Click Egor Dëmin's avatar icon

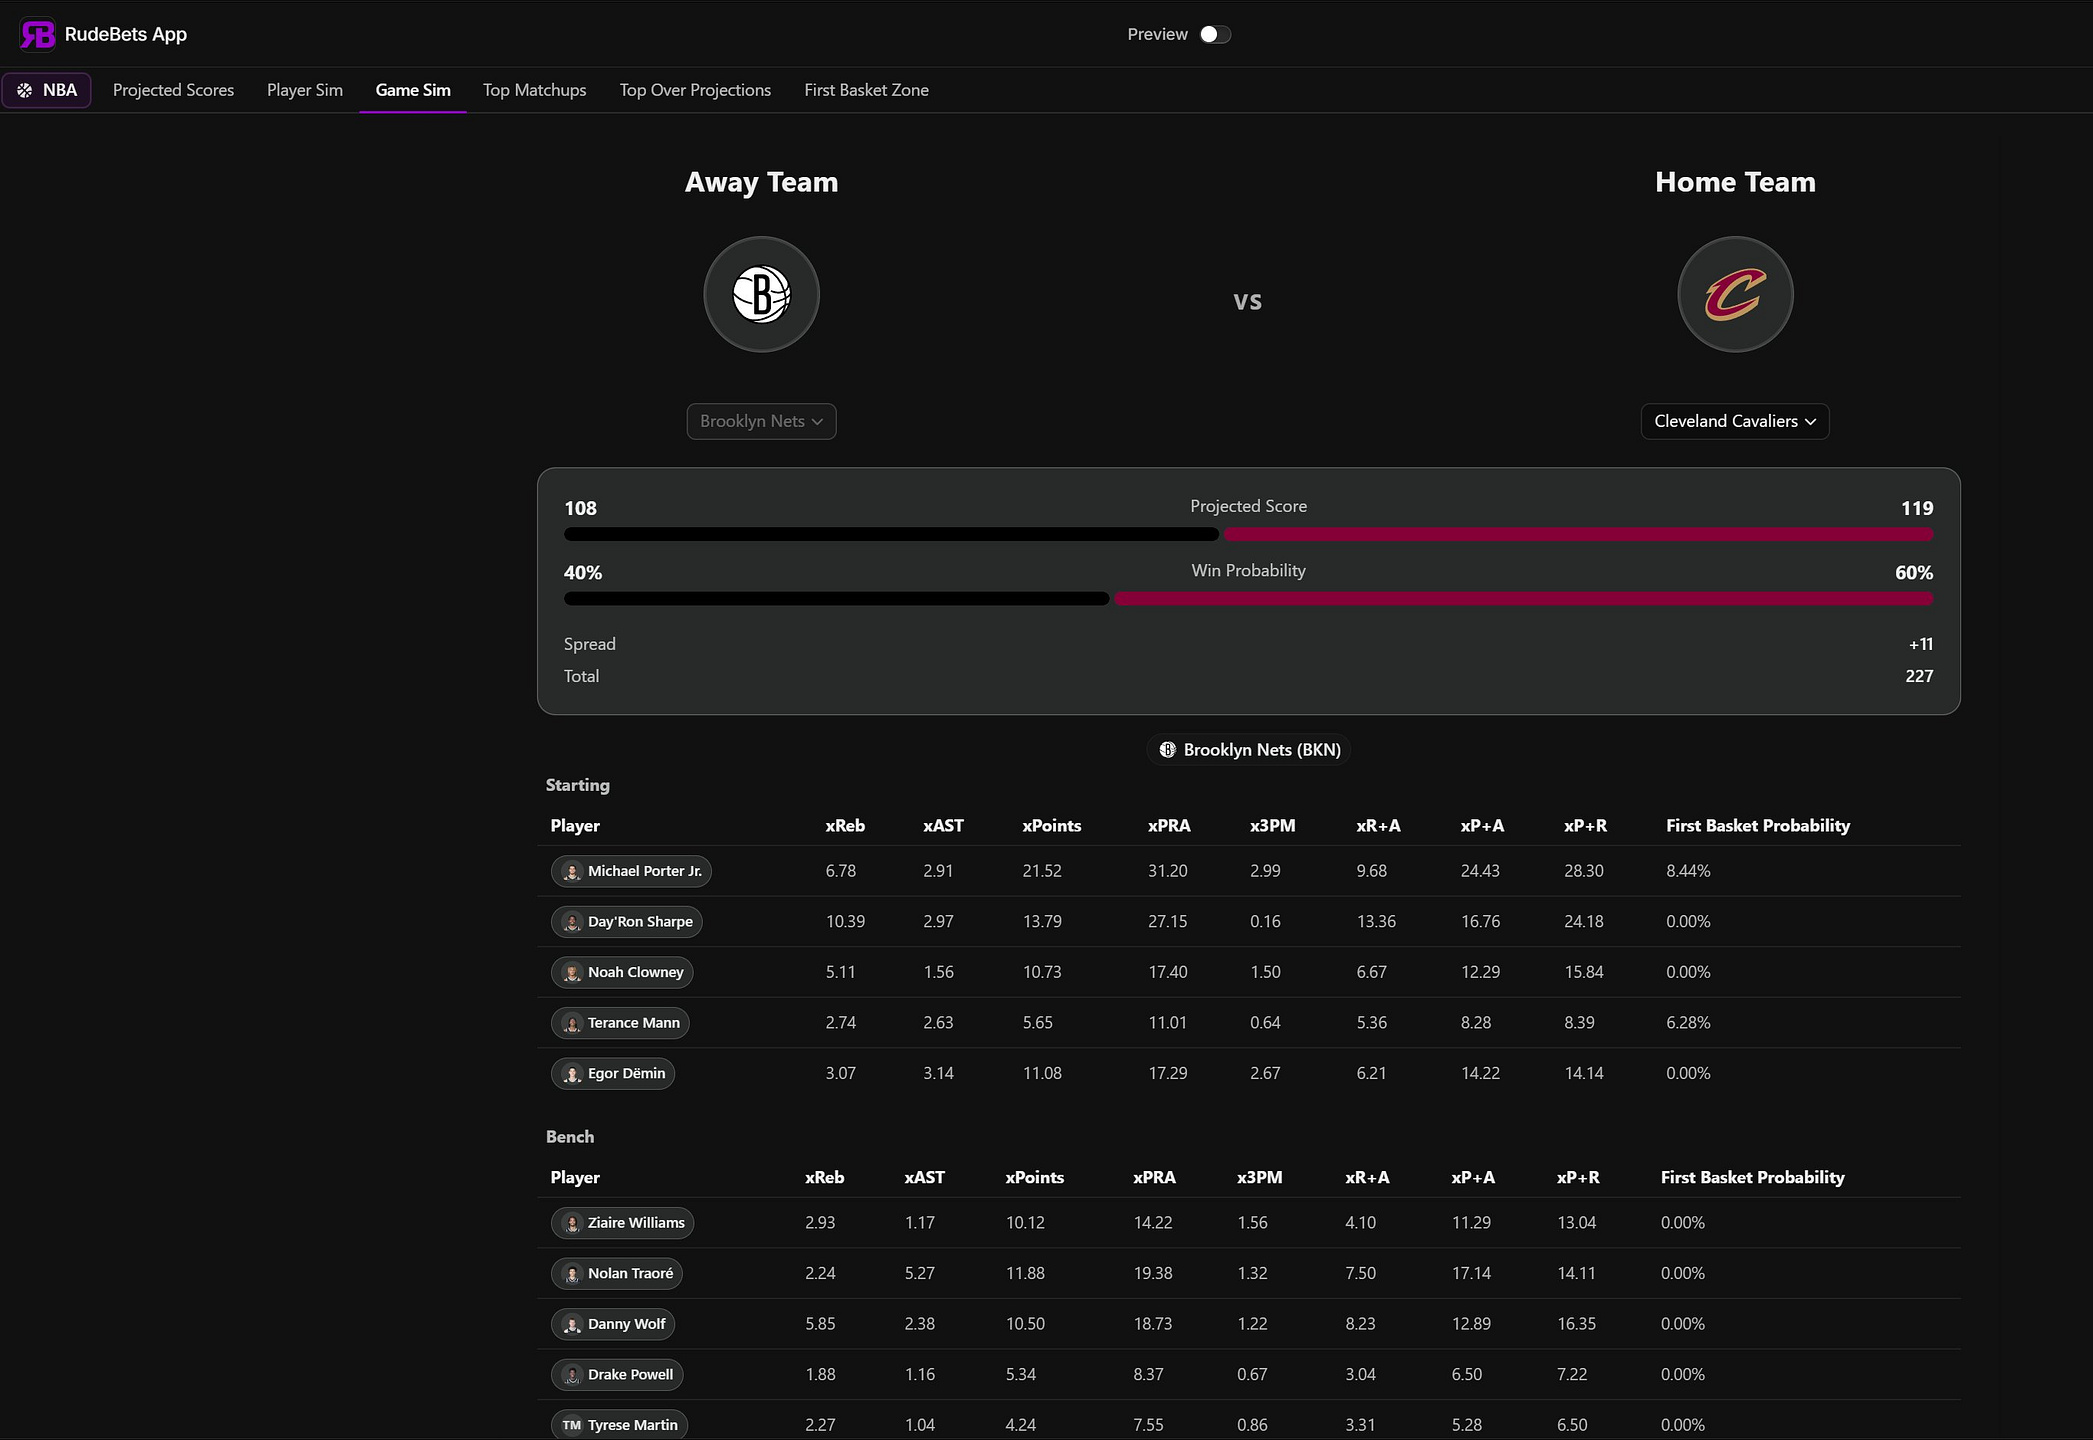572,1074
